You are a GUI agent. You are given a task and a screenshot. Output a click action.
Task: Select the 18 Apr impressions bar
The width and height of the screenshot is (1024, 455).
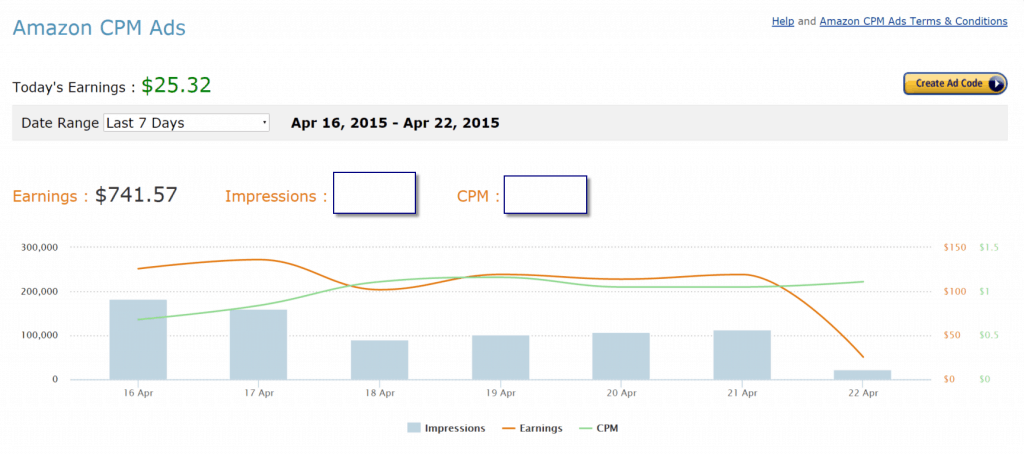(379, 360)
